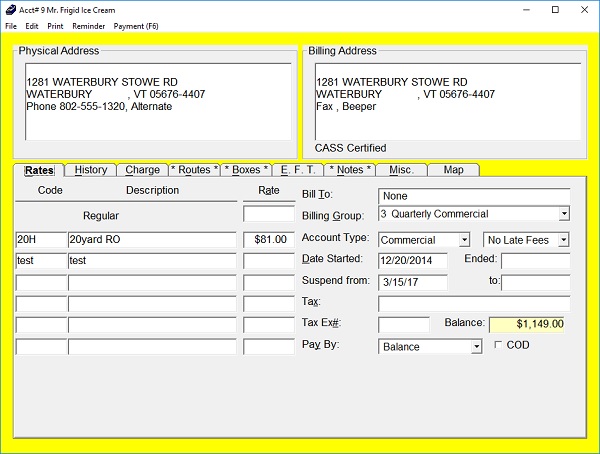Click the Print menu
600x454 pixels.
point(56,25)
